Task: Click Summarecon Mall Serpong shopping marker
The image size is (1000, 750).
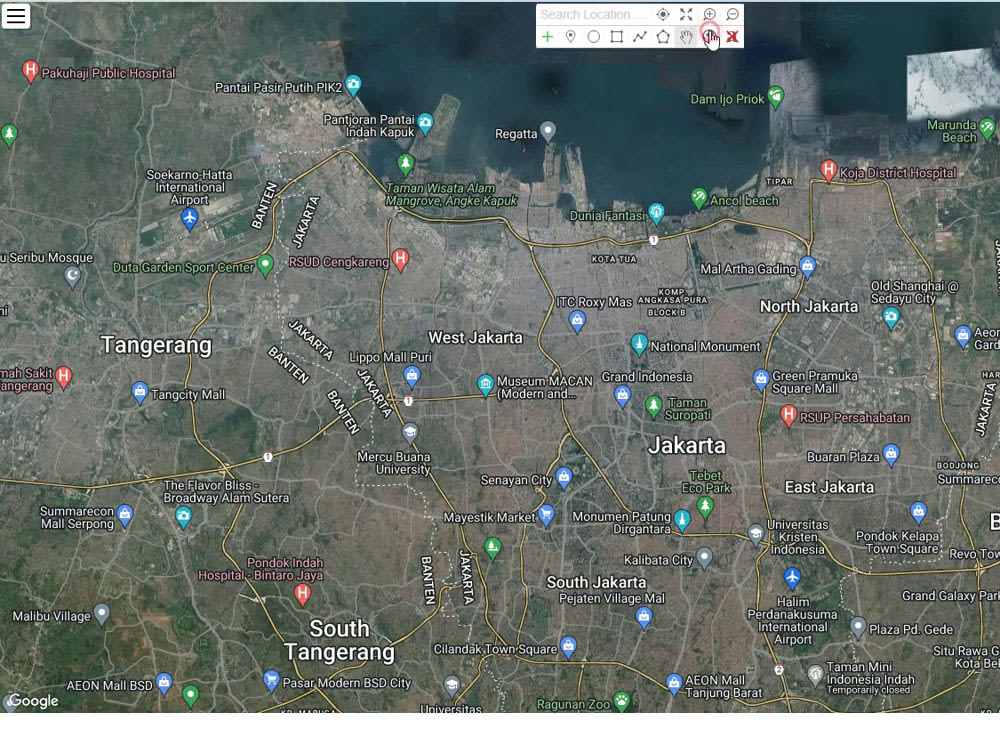Action: [125, 515]
